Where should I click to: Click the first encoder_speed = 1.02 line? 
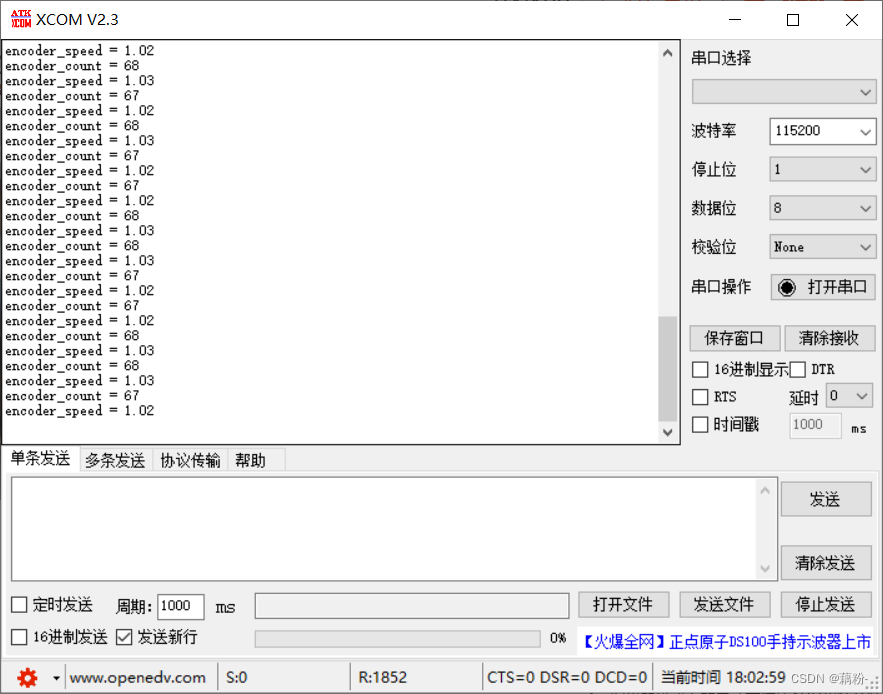[79, 51]
